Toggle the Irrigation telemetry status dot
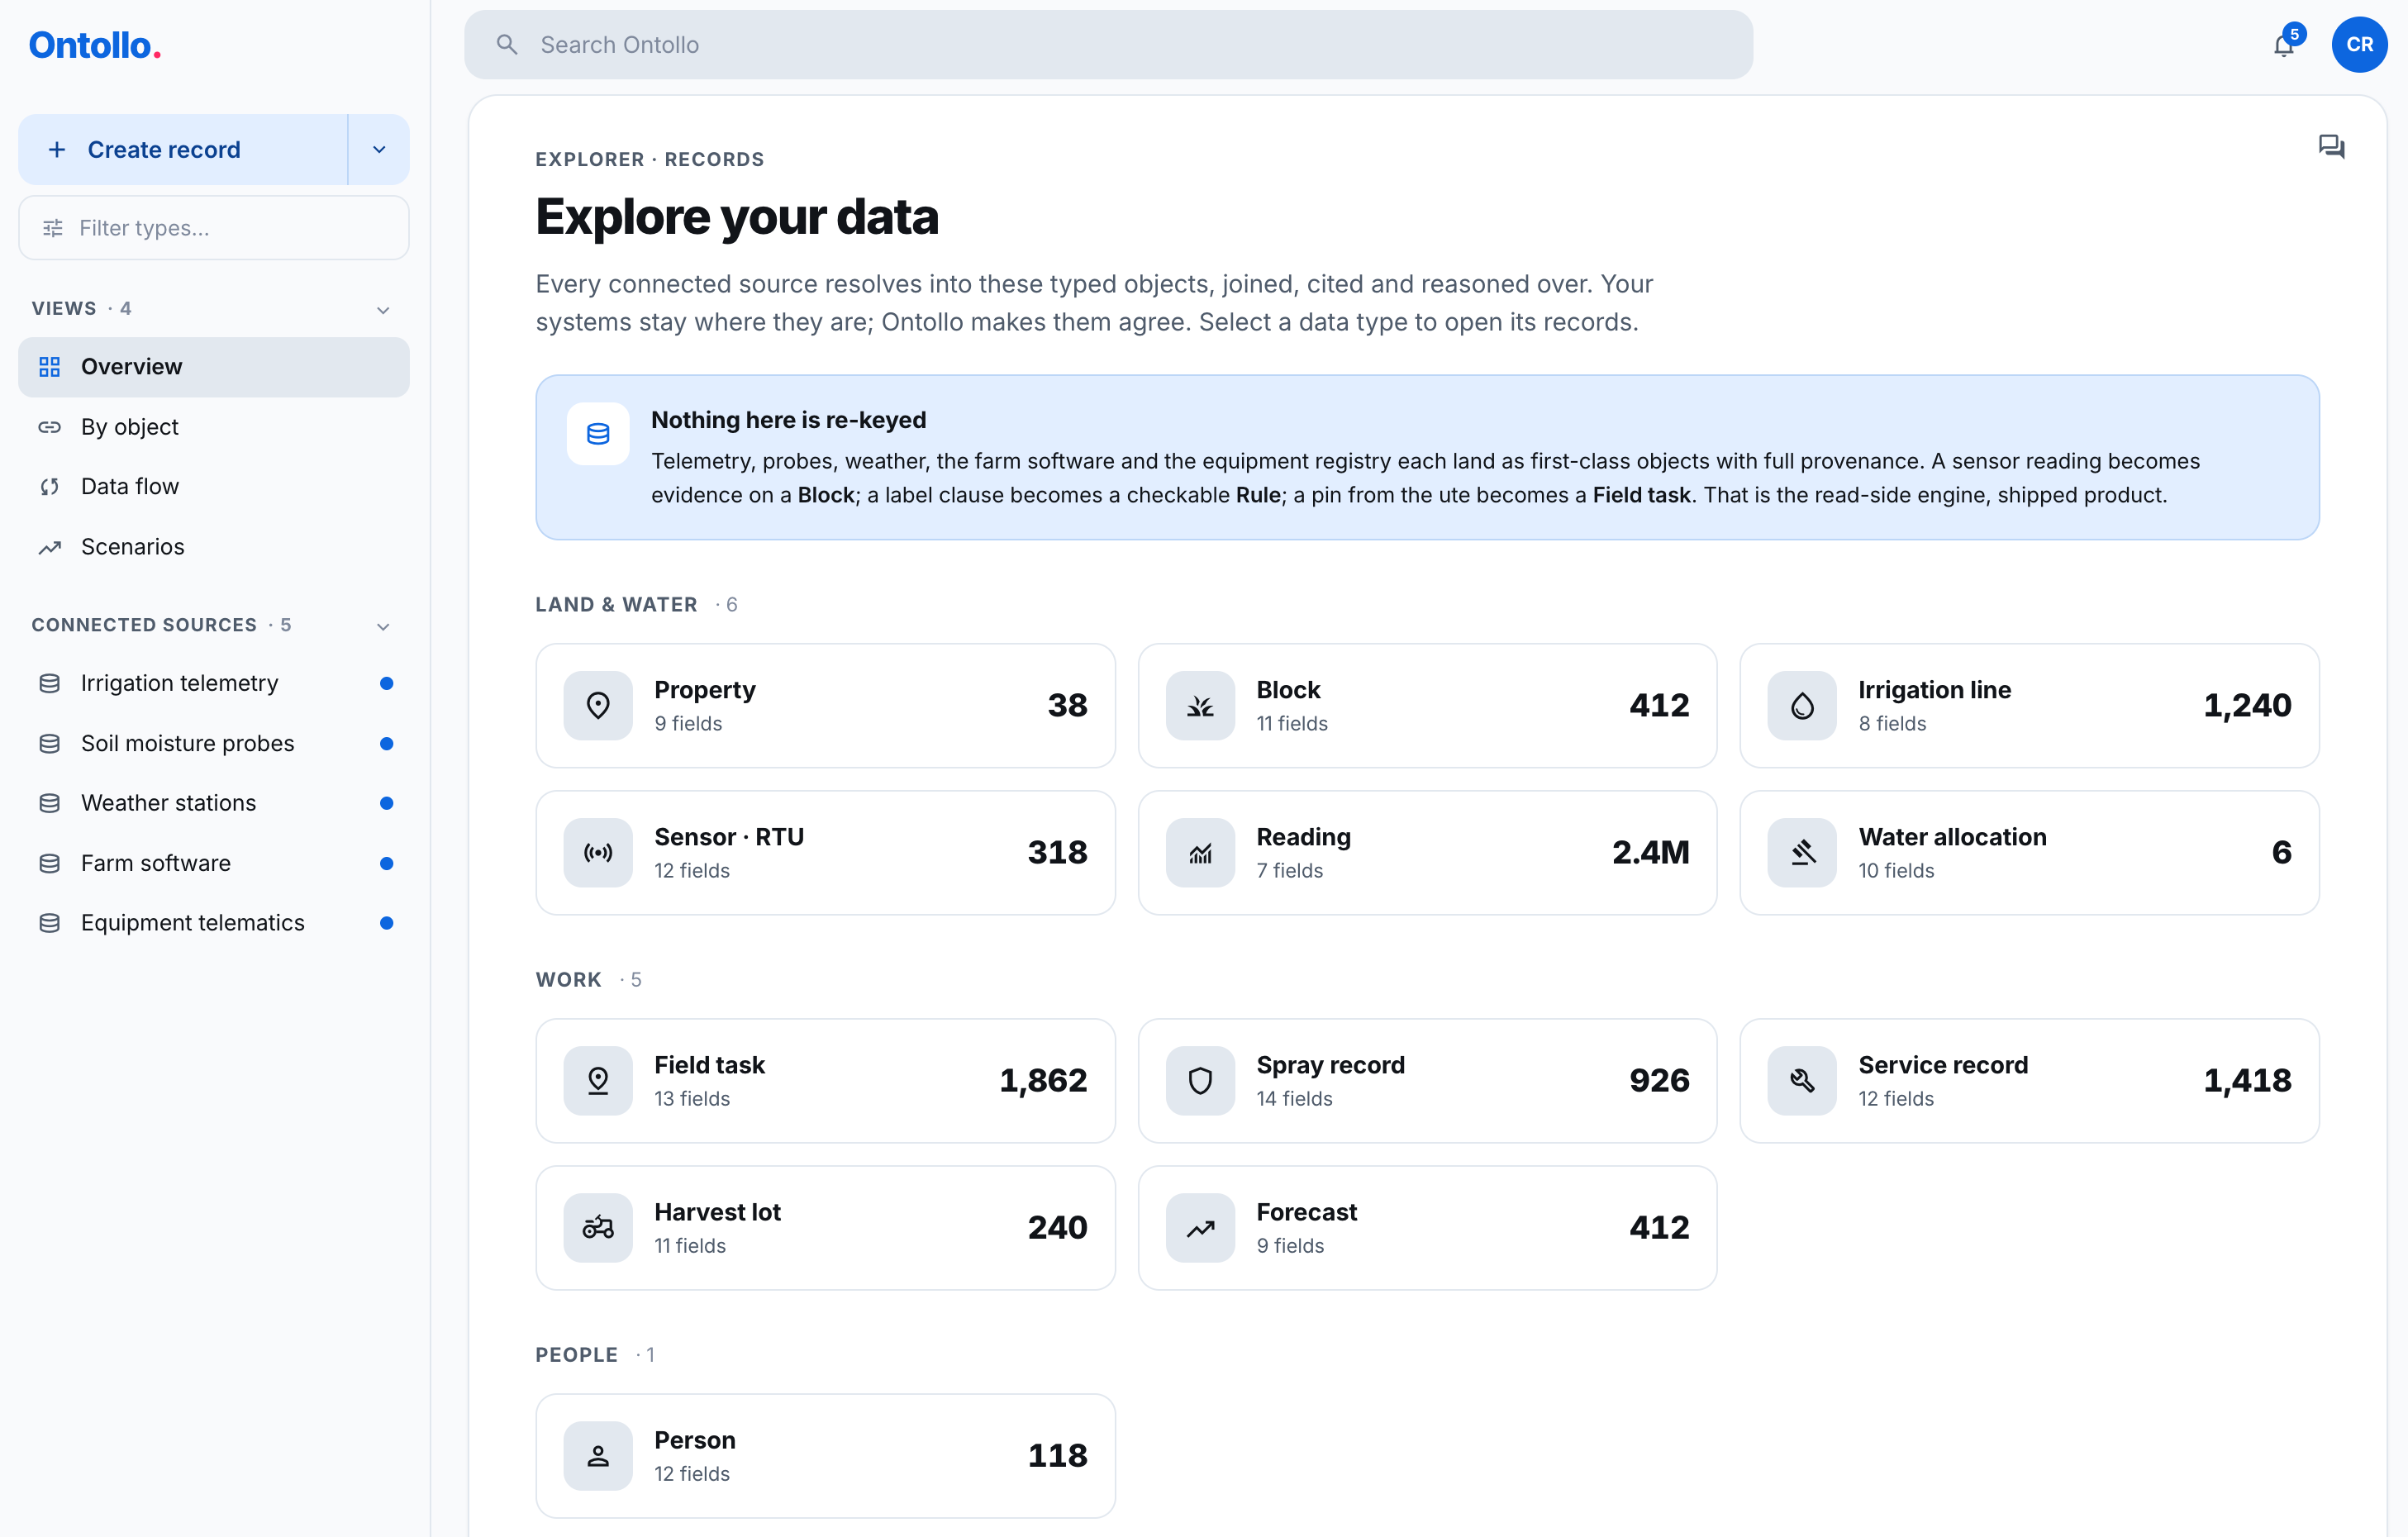Viewport: 2408px width, 1537px height. click(x=386, y=683)
